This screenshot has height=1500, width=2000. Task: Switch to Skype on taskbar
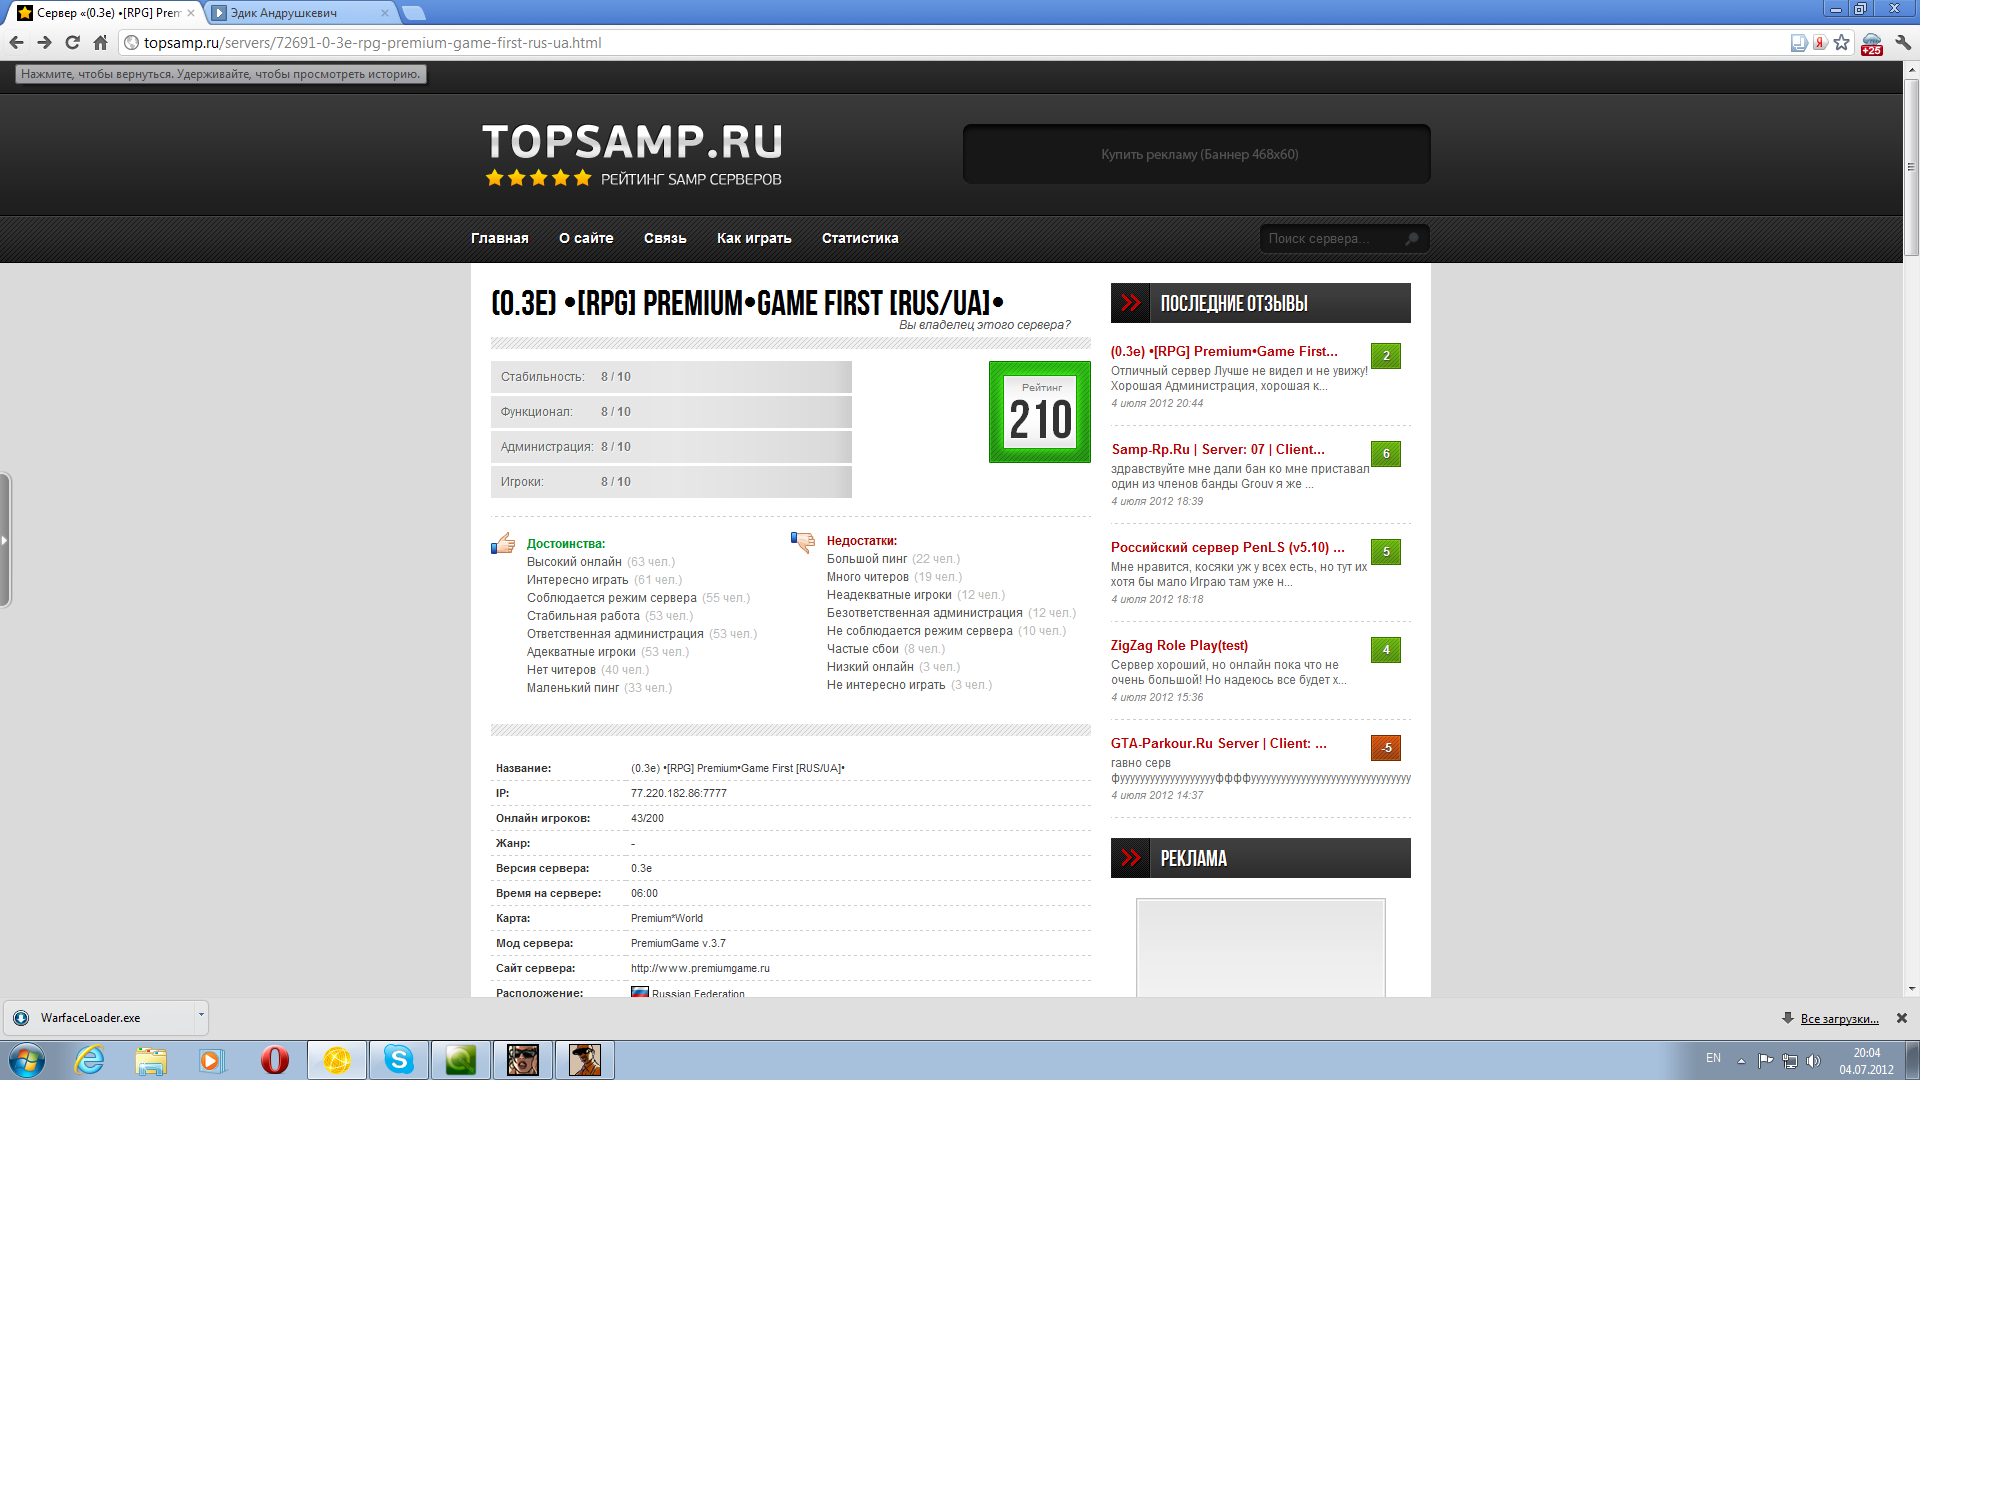click(x=399, y=1060)
